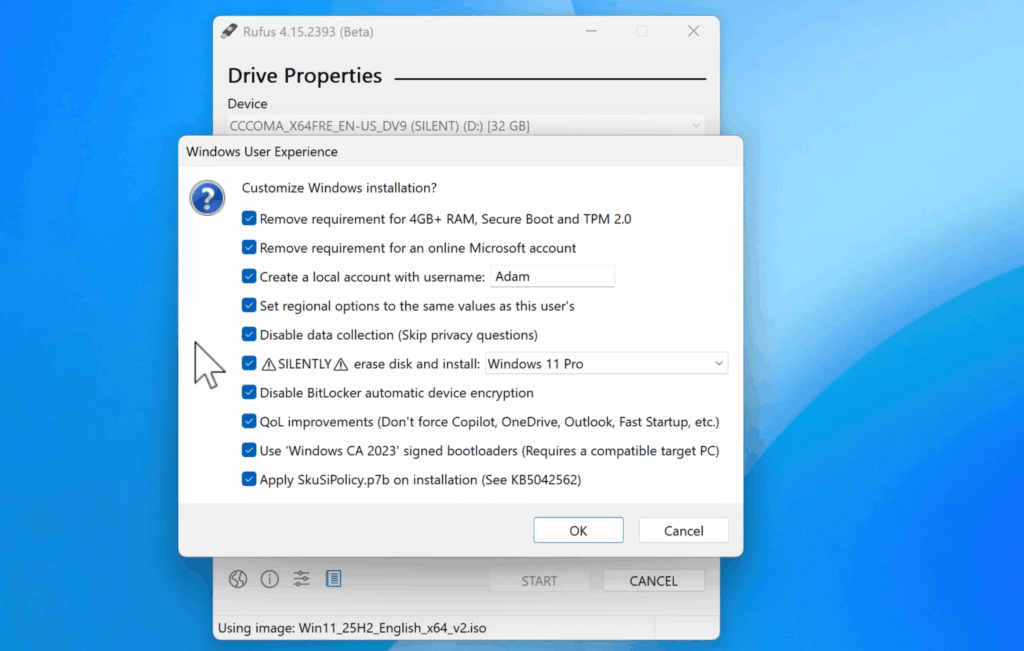Click the Drive Properties heading
The width and height of the screenshot is (1024, 651).
[x=304, y=76]
